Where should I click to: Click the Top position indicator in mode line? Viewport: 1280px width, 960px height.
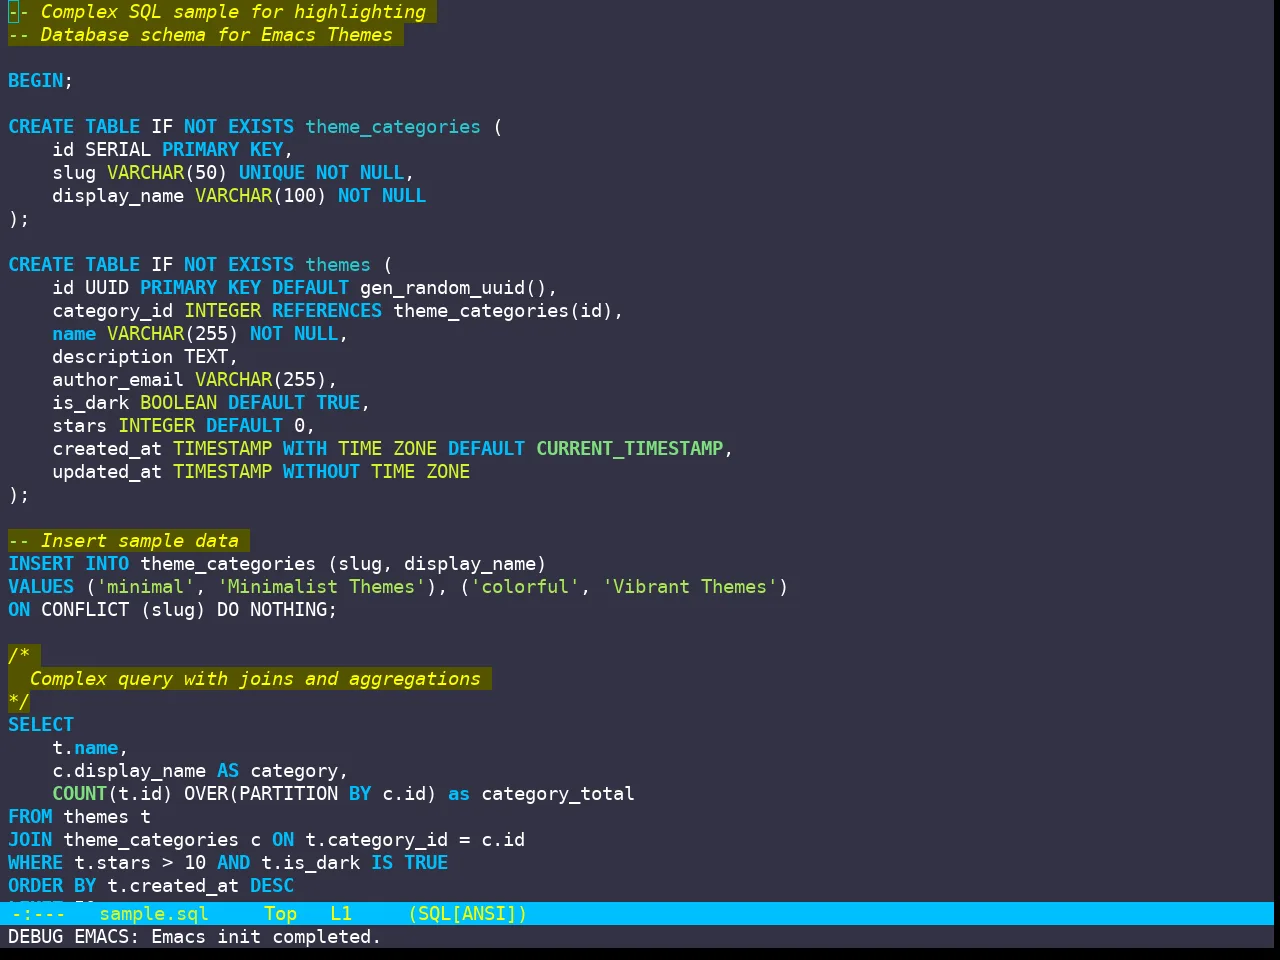pos(280,913)
